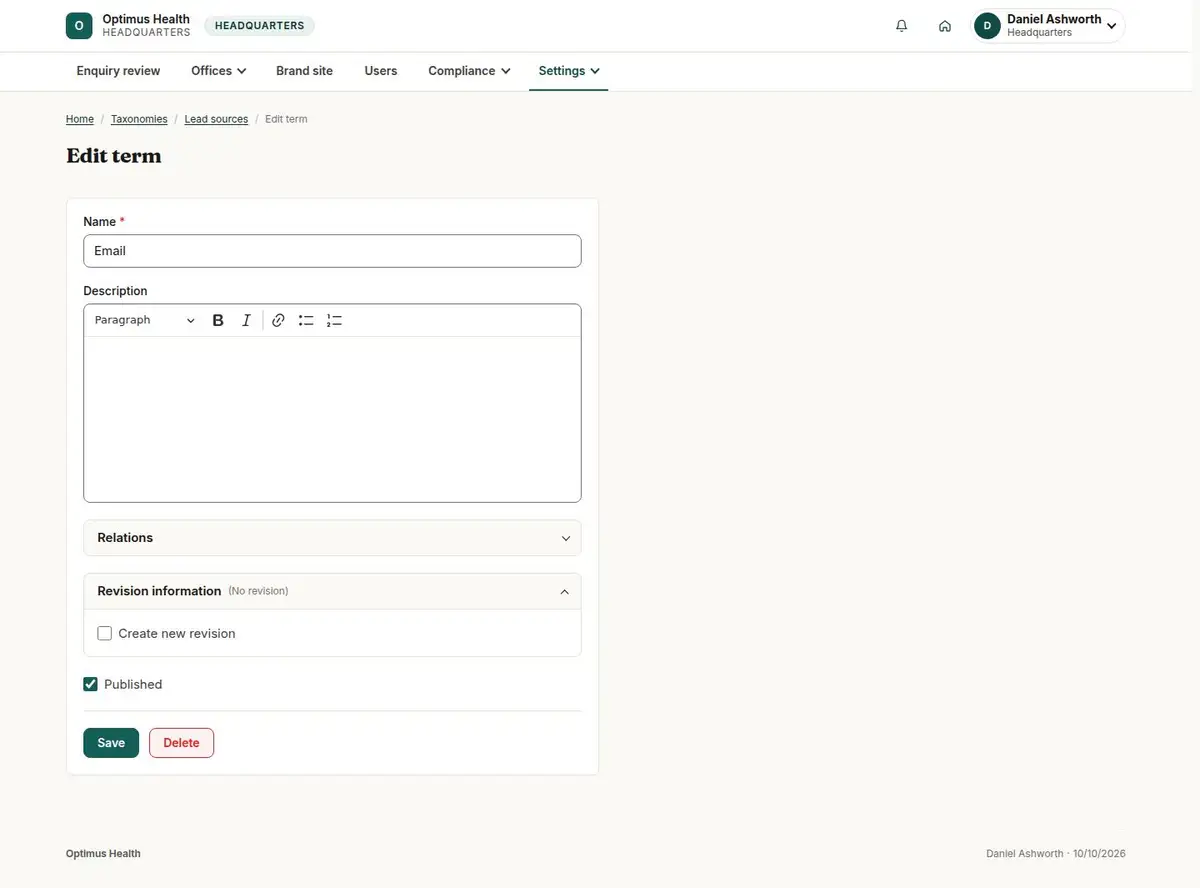Toggle bold formatting in Description editor
The image size is (1200, 888).
coord(218,320)
